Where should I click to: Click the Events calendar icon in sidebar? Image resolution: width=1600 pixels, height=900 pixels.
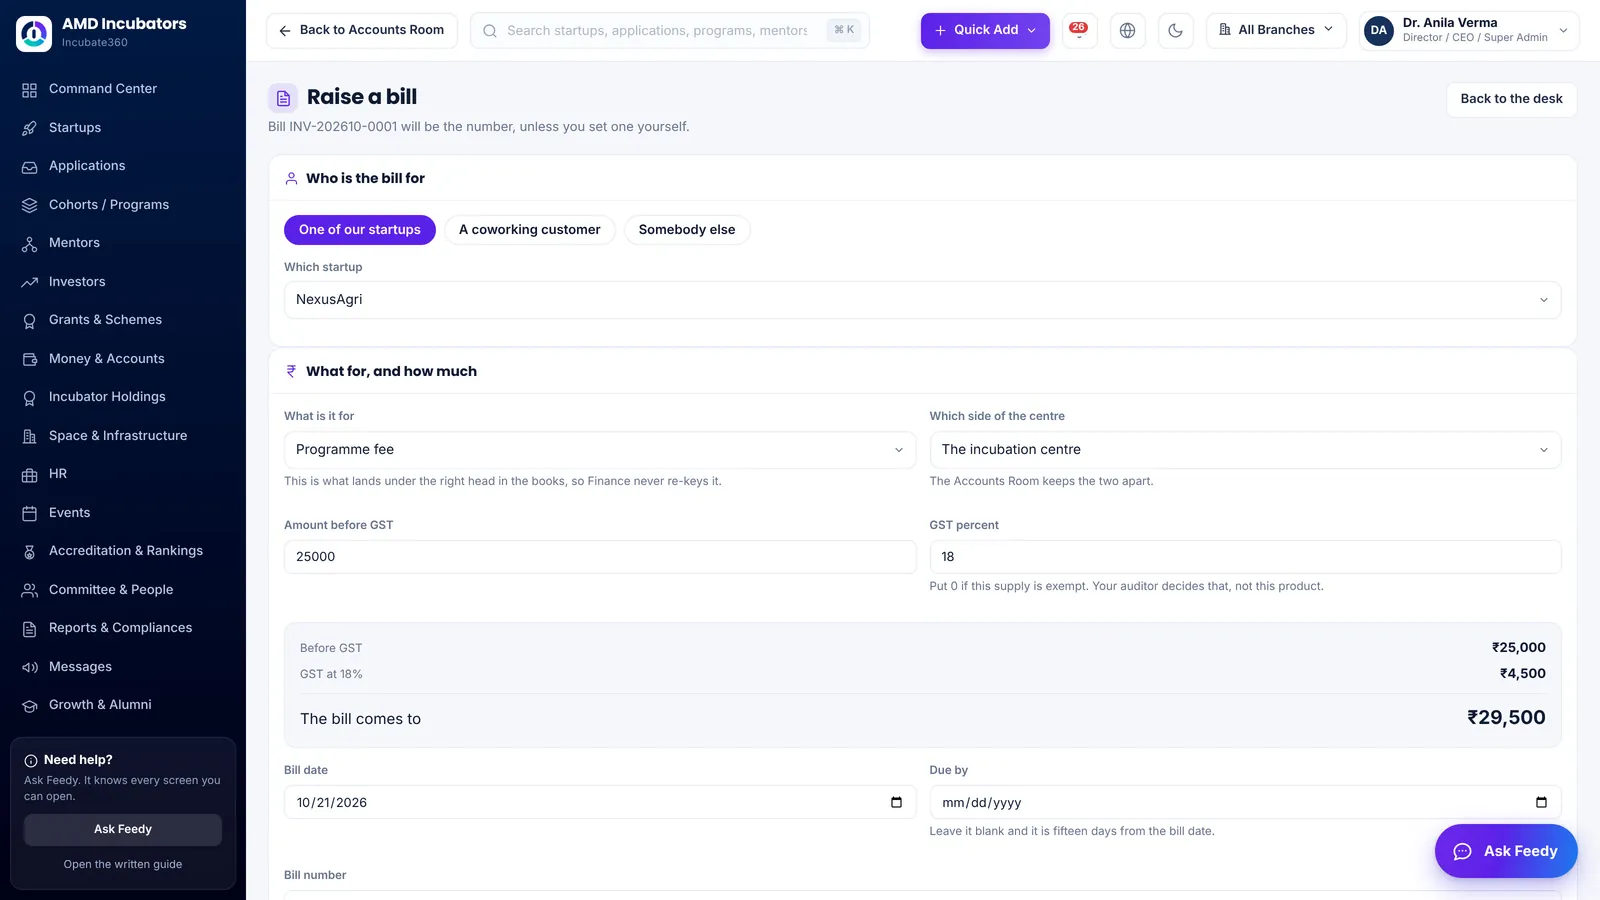(x=30, y=513)
